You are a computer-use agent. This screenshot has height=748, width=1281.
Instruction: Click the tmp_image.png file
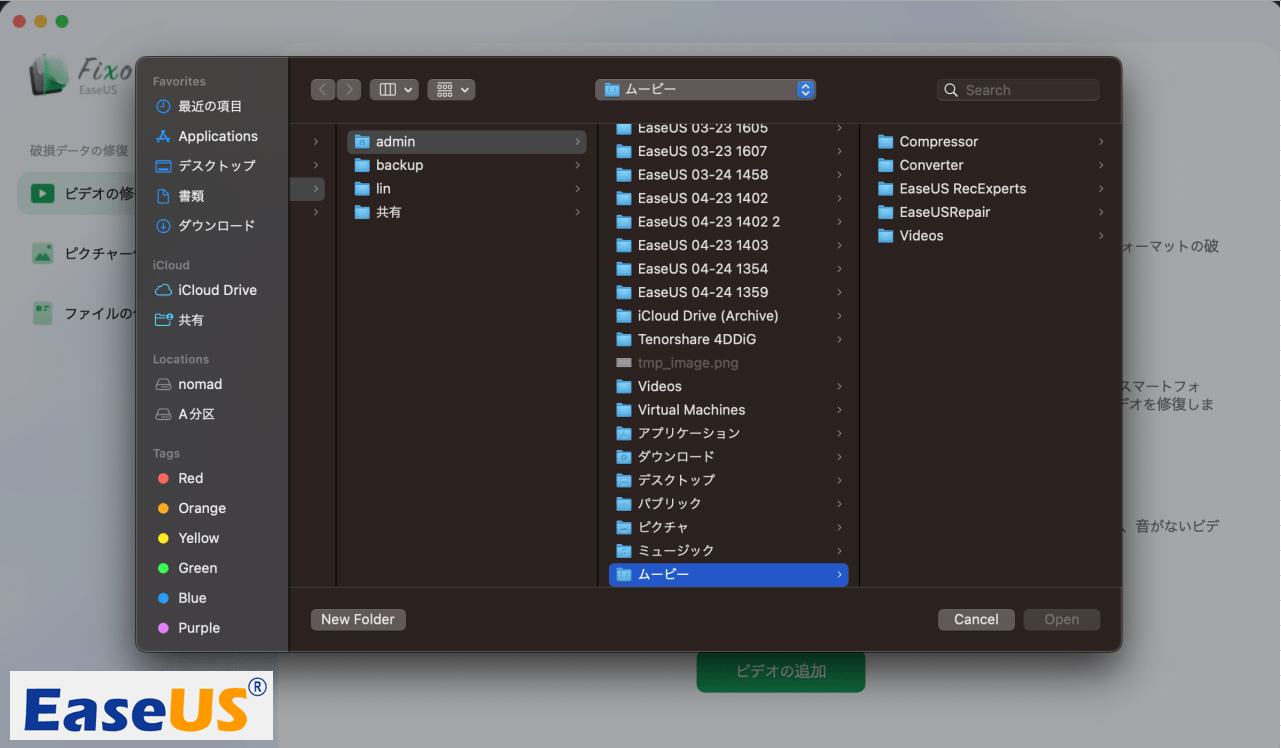[728, 363]
